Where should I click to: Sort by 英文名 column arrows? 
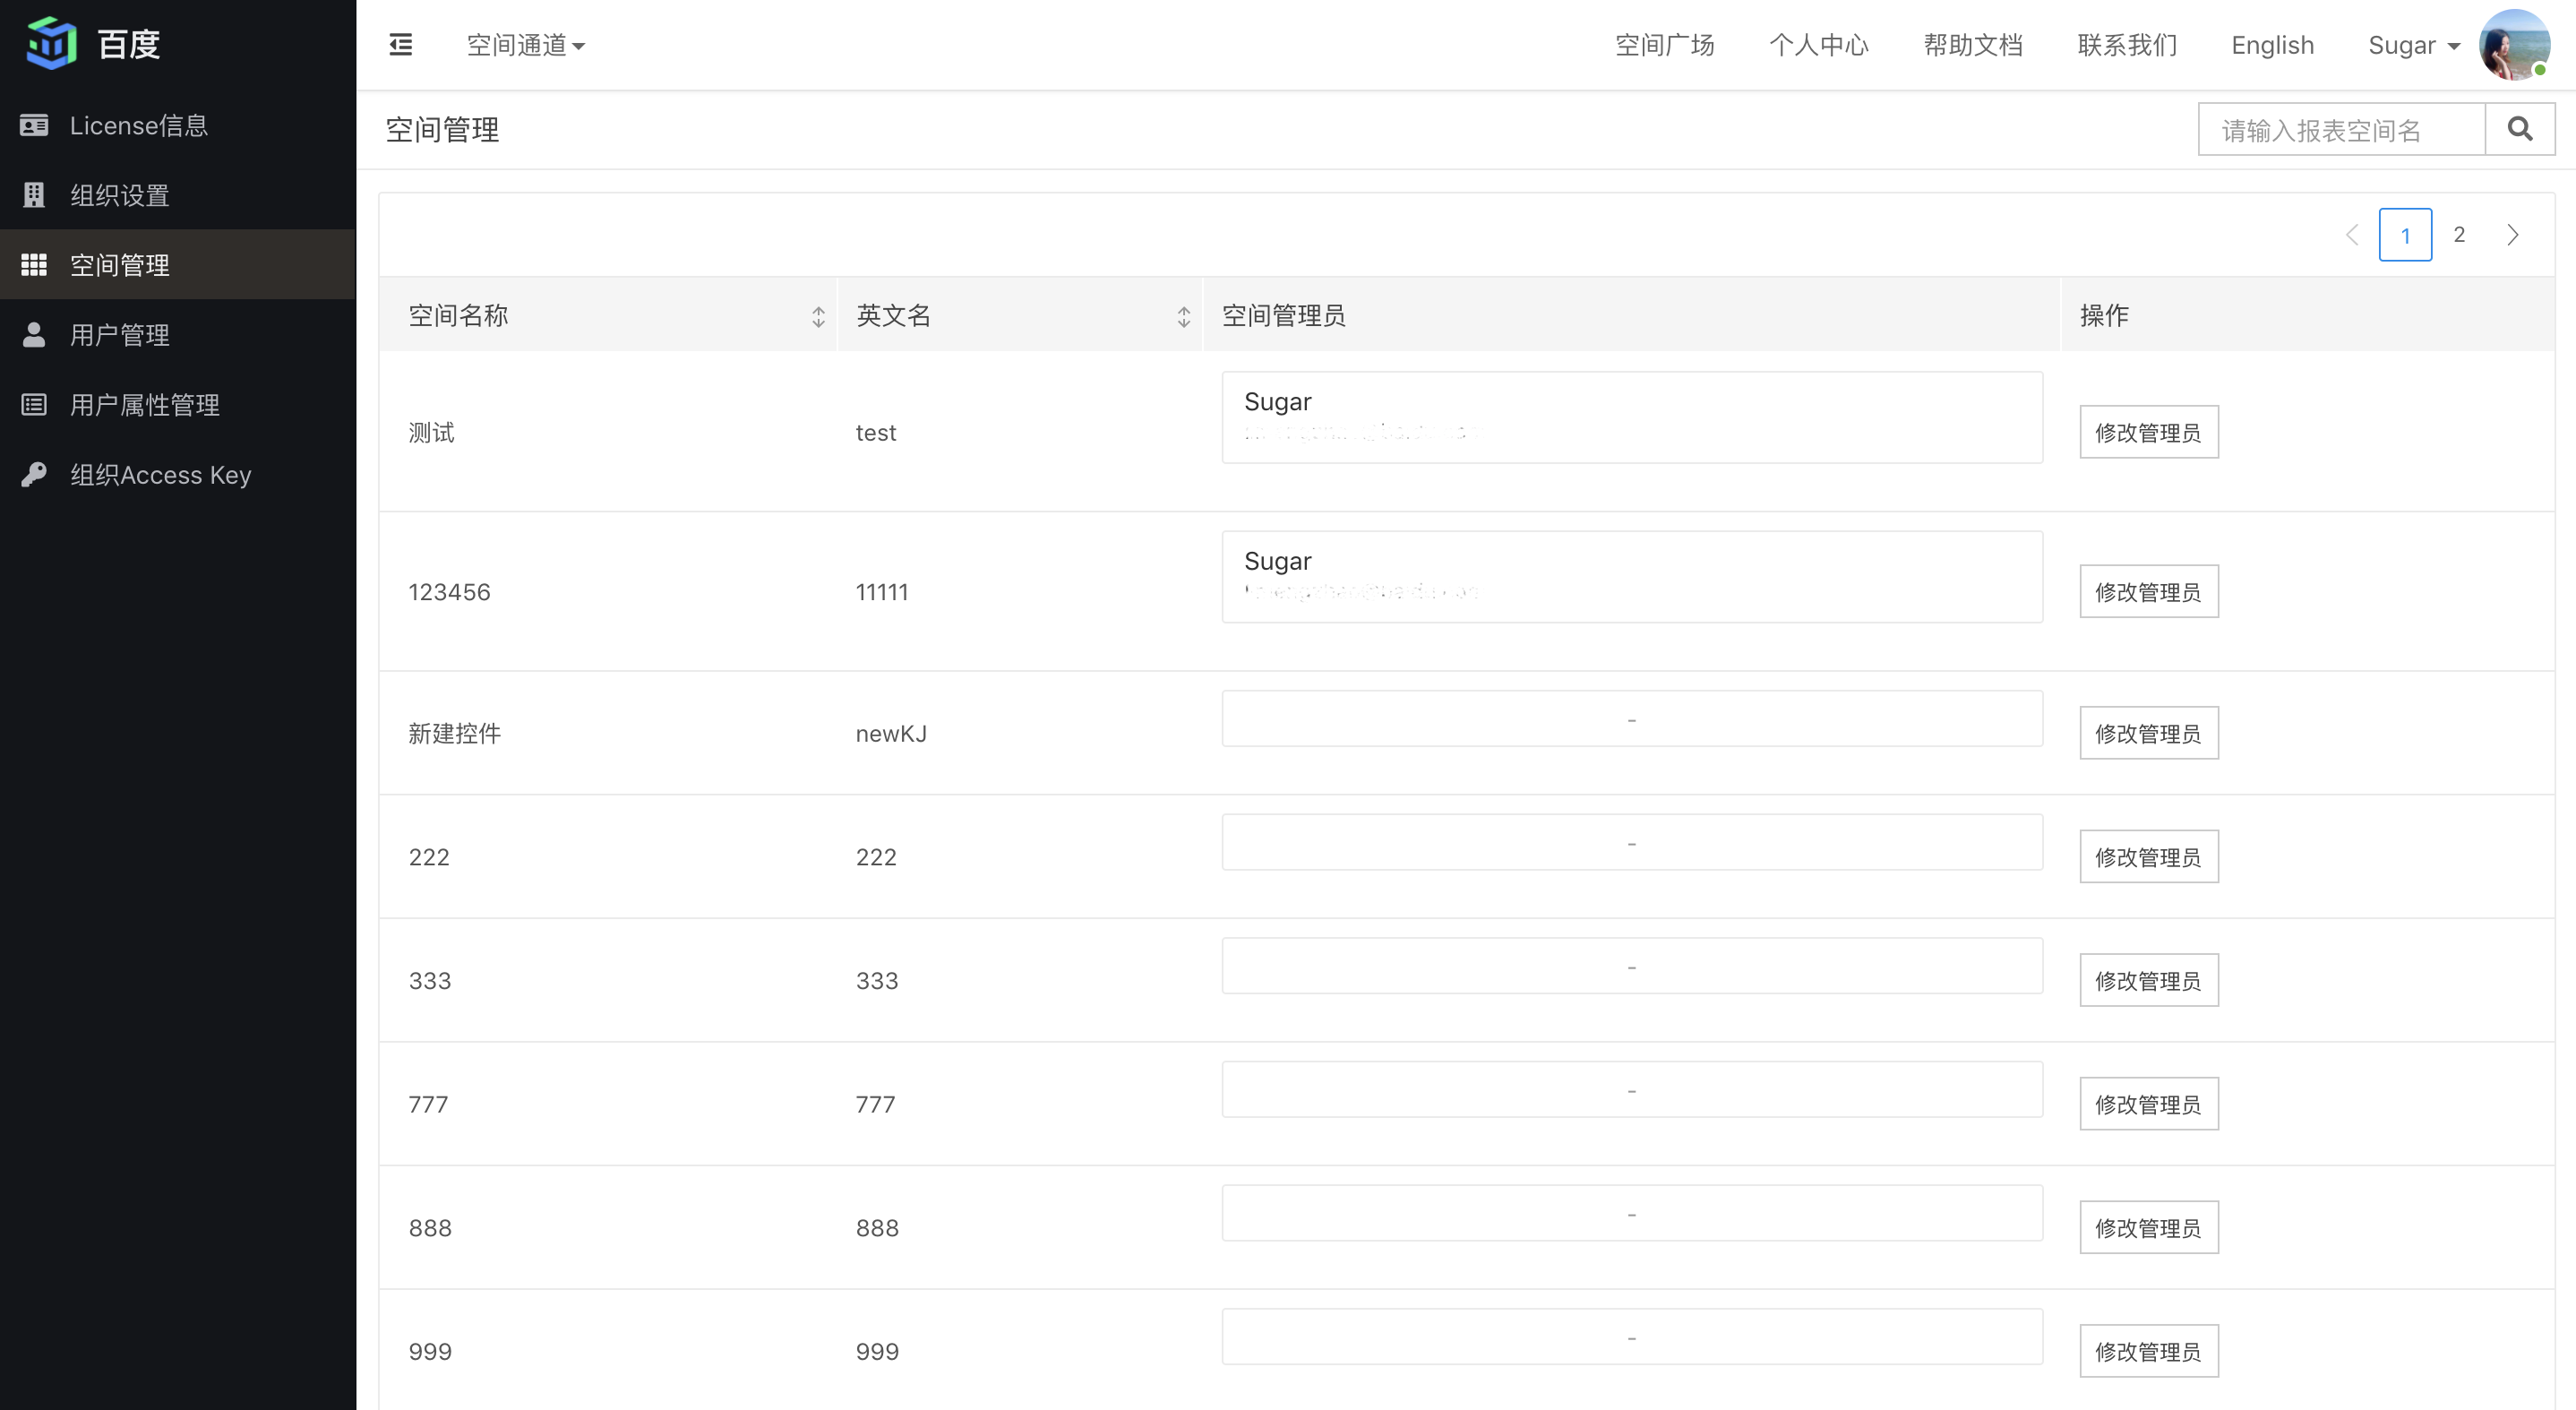point(1183,317)
